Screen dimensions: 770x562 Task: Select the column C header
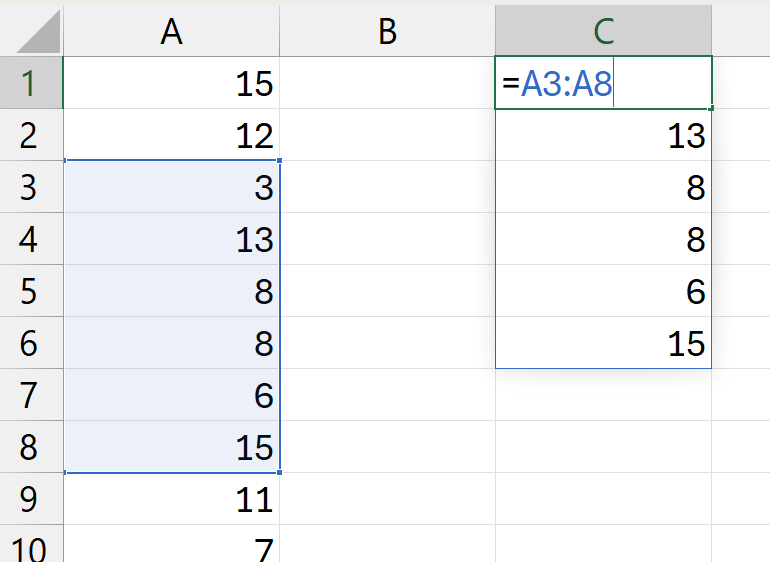tap(603, 31)
